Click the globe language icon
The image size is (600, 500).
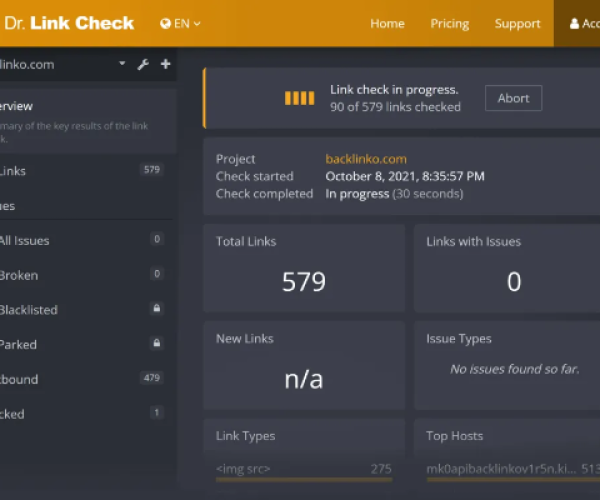coord(165,24)
